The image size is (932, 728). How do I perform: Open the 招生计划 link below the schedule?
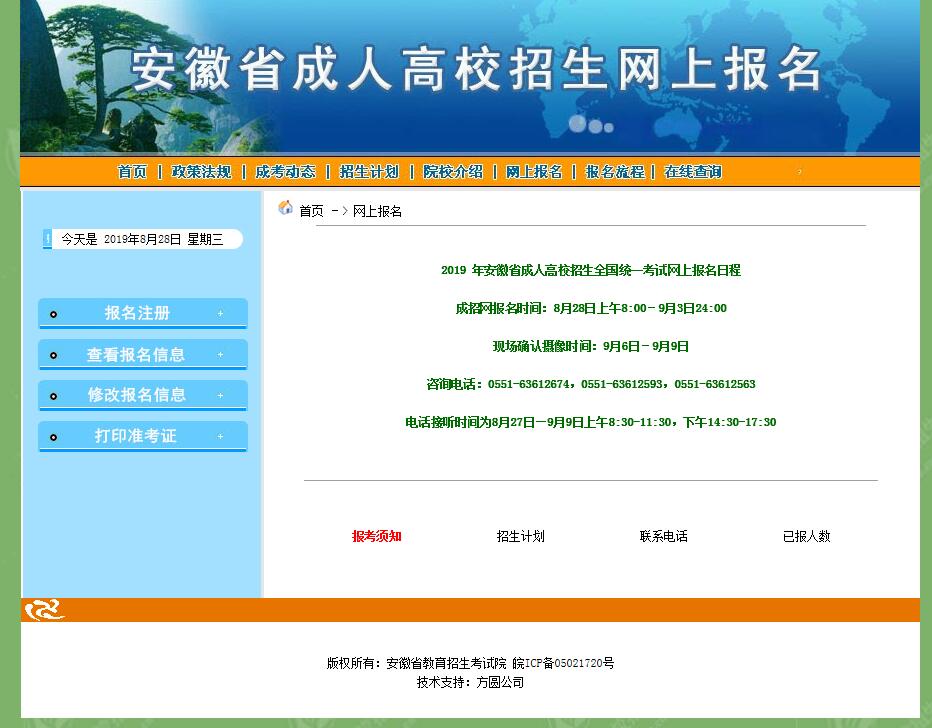pos(521,536)
